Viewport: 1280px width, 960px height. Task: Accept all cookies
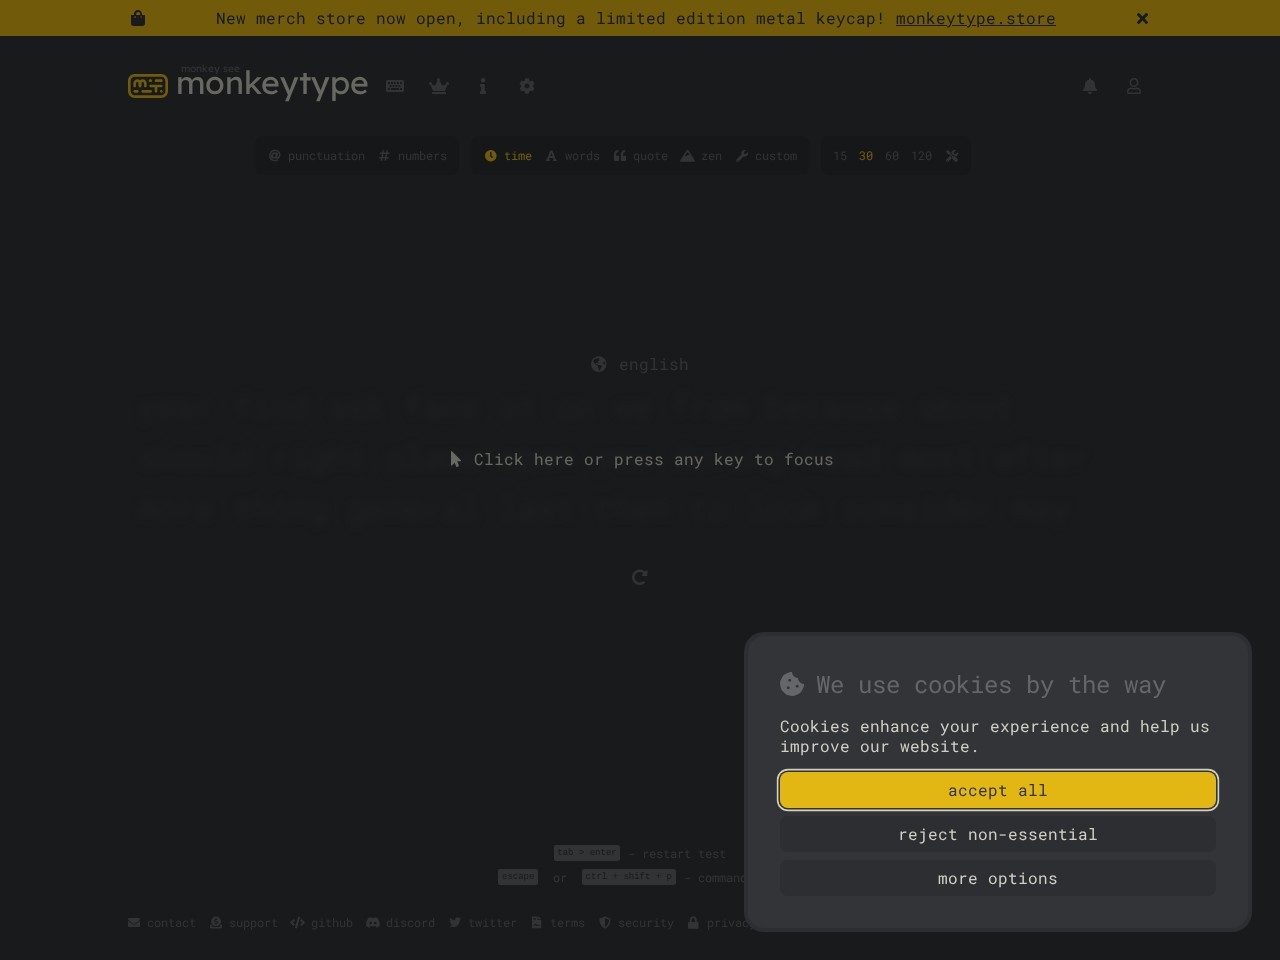pyautogui.click(x=998, y=790)
